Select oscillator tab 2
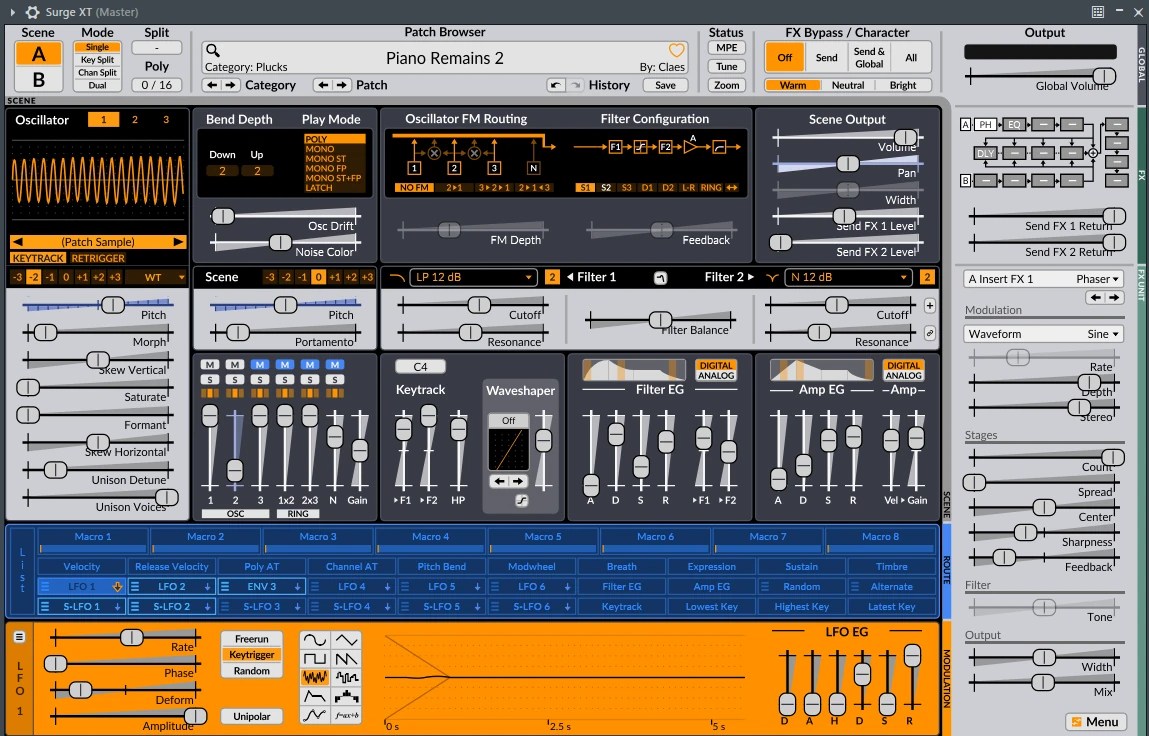 point(135,119)
